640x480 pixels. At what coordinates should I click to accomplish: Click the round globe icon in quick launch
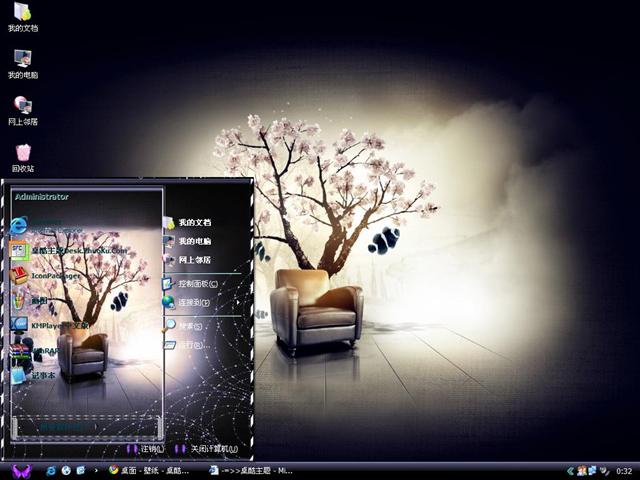(x=66, y=471)
